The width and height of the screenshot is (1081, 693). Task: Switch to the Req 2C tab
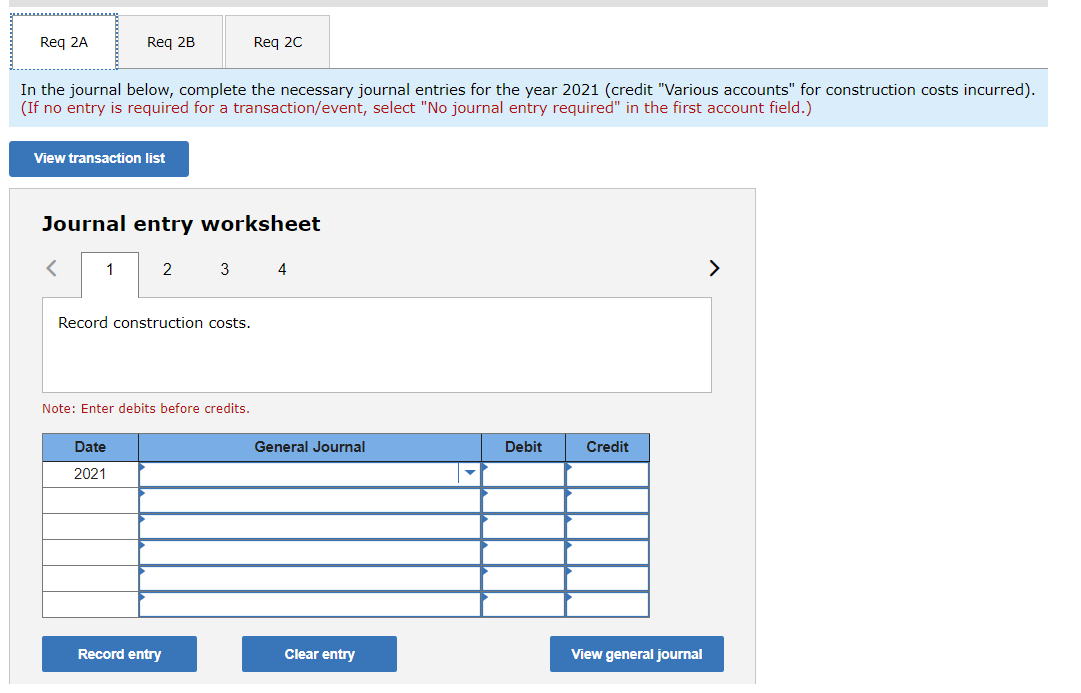point(278,42)
